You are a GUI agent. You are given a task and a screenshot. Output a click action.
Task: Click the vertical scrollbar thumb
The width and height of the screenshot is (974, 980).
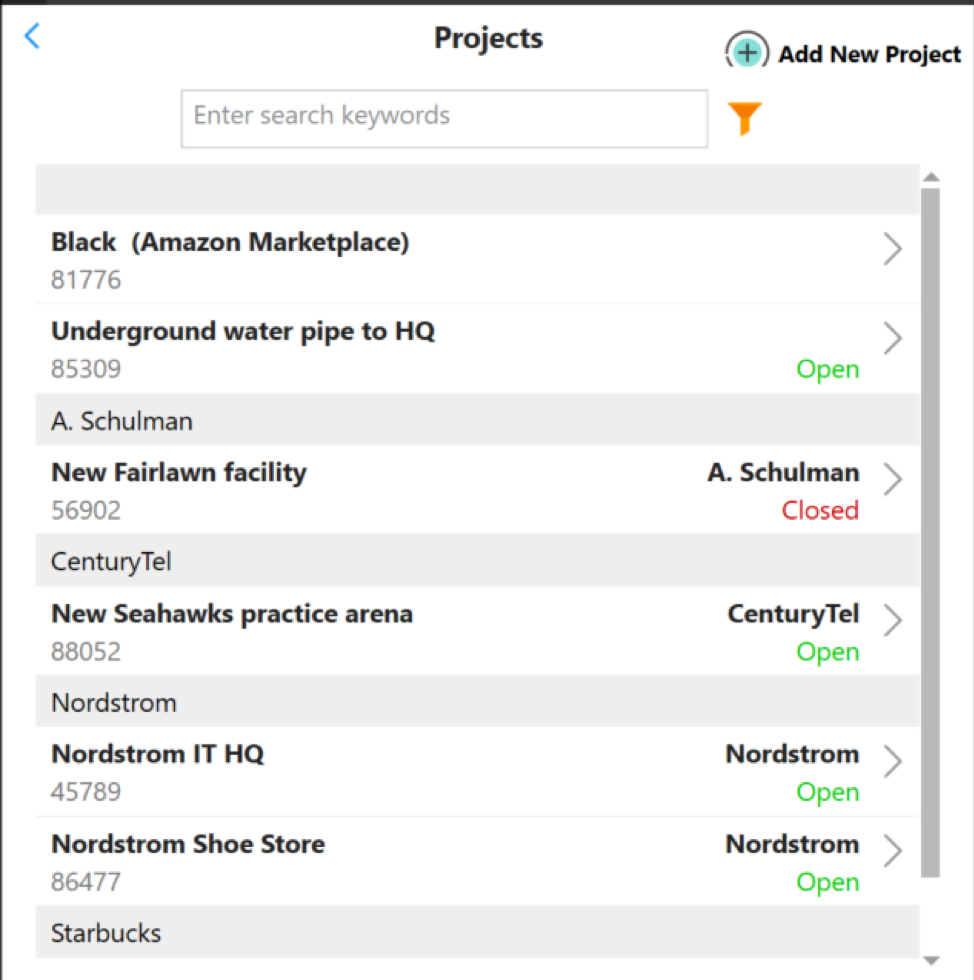click(x=930, y=533)
